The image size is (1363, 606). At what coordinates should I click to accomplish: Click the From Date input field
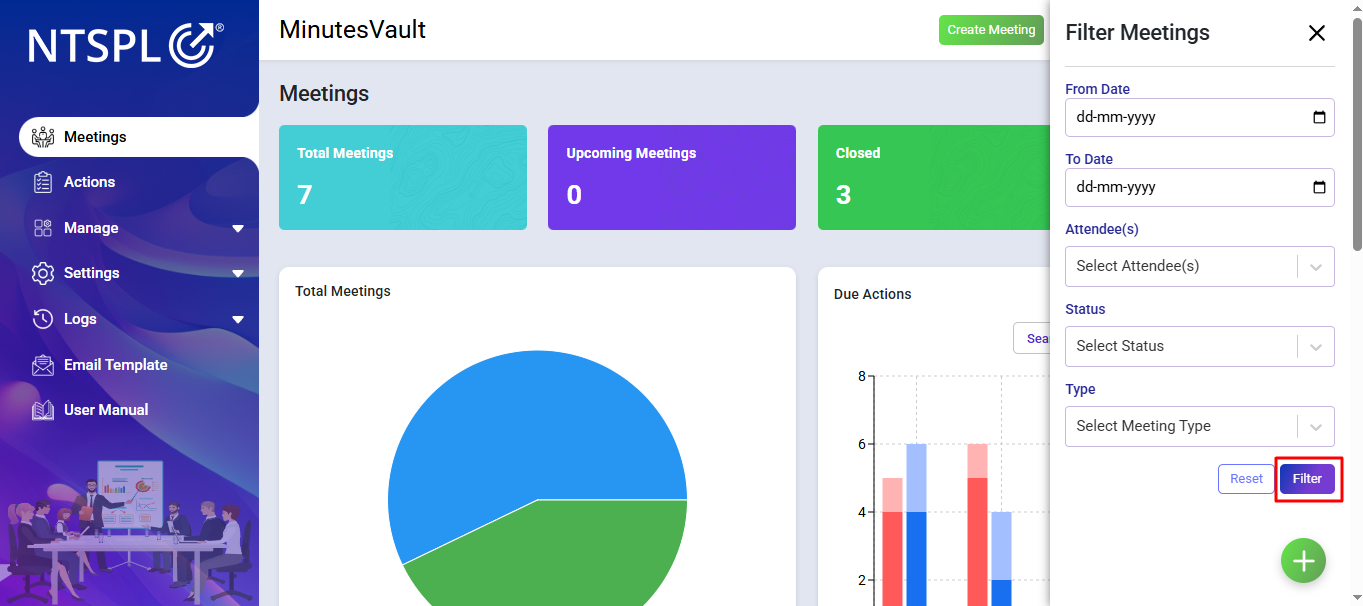(1200, 117)
